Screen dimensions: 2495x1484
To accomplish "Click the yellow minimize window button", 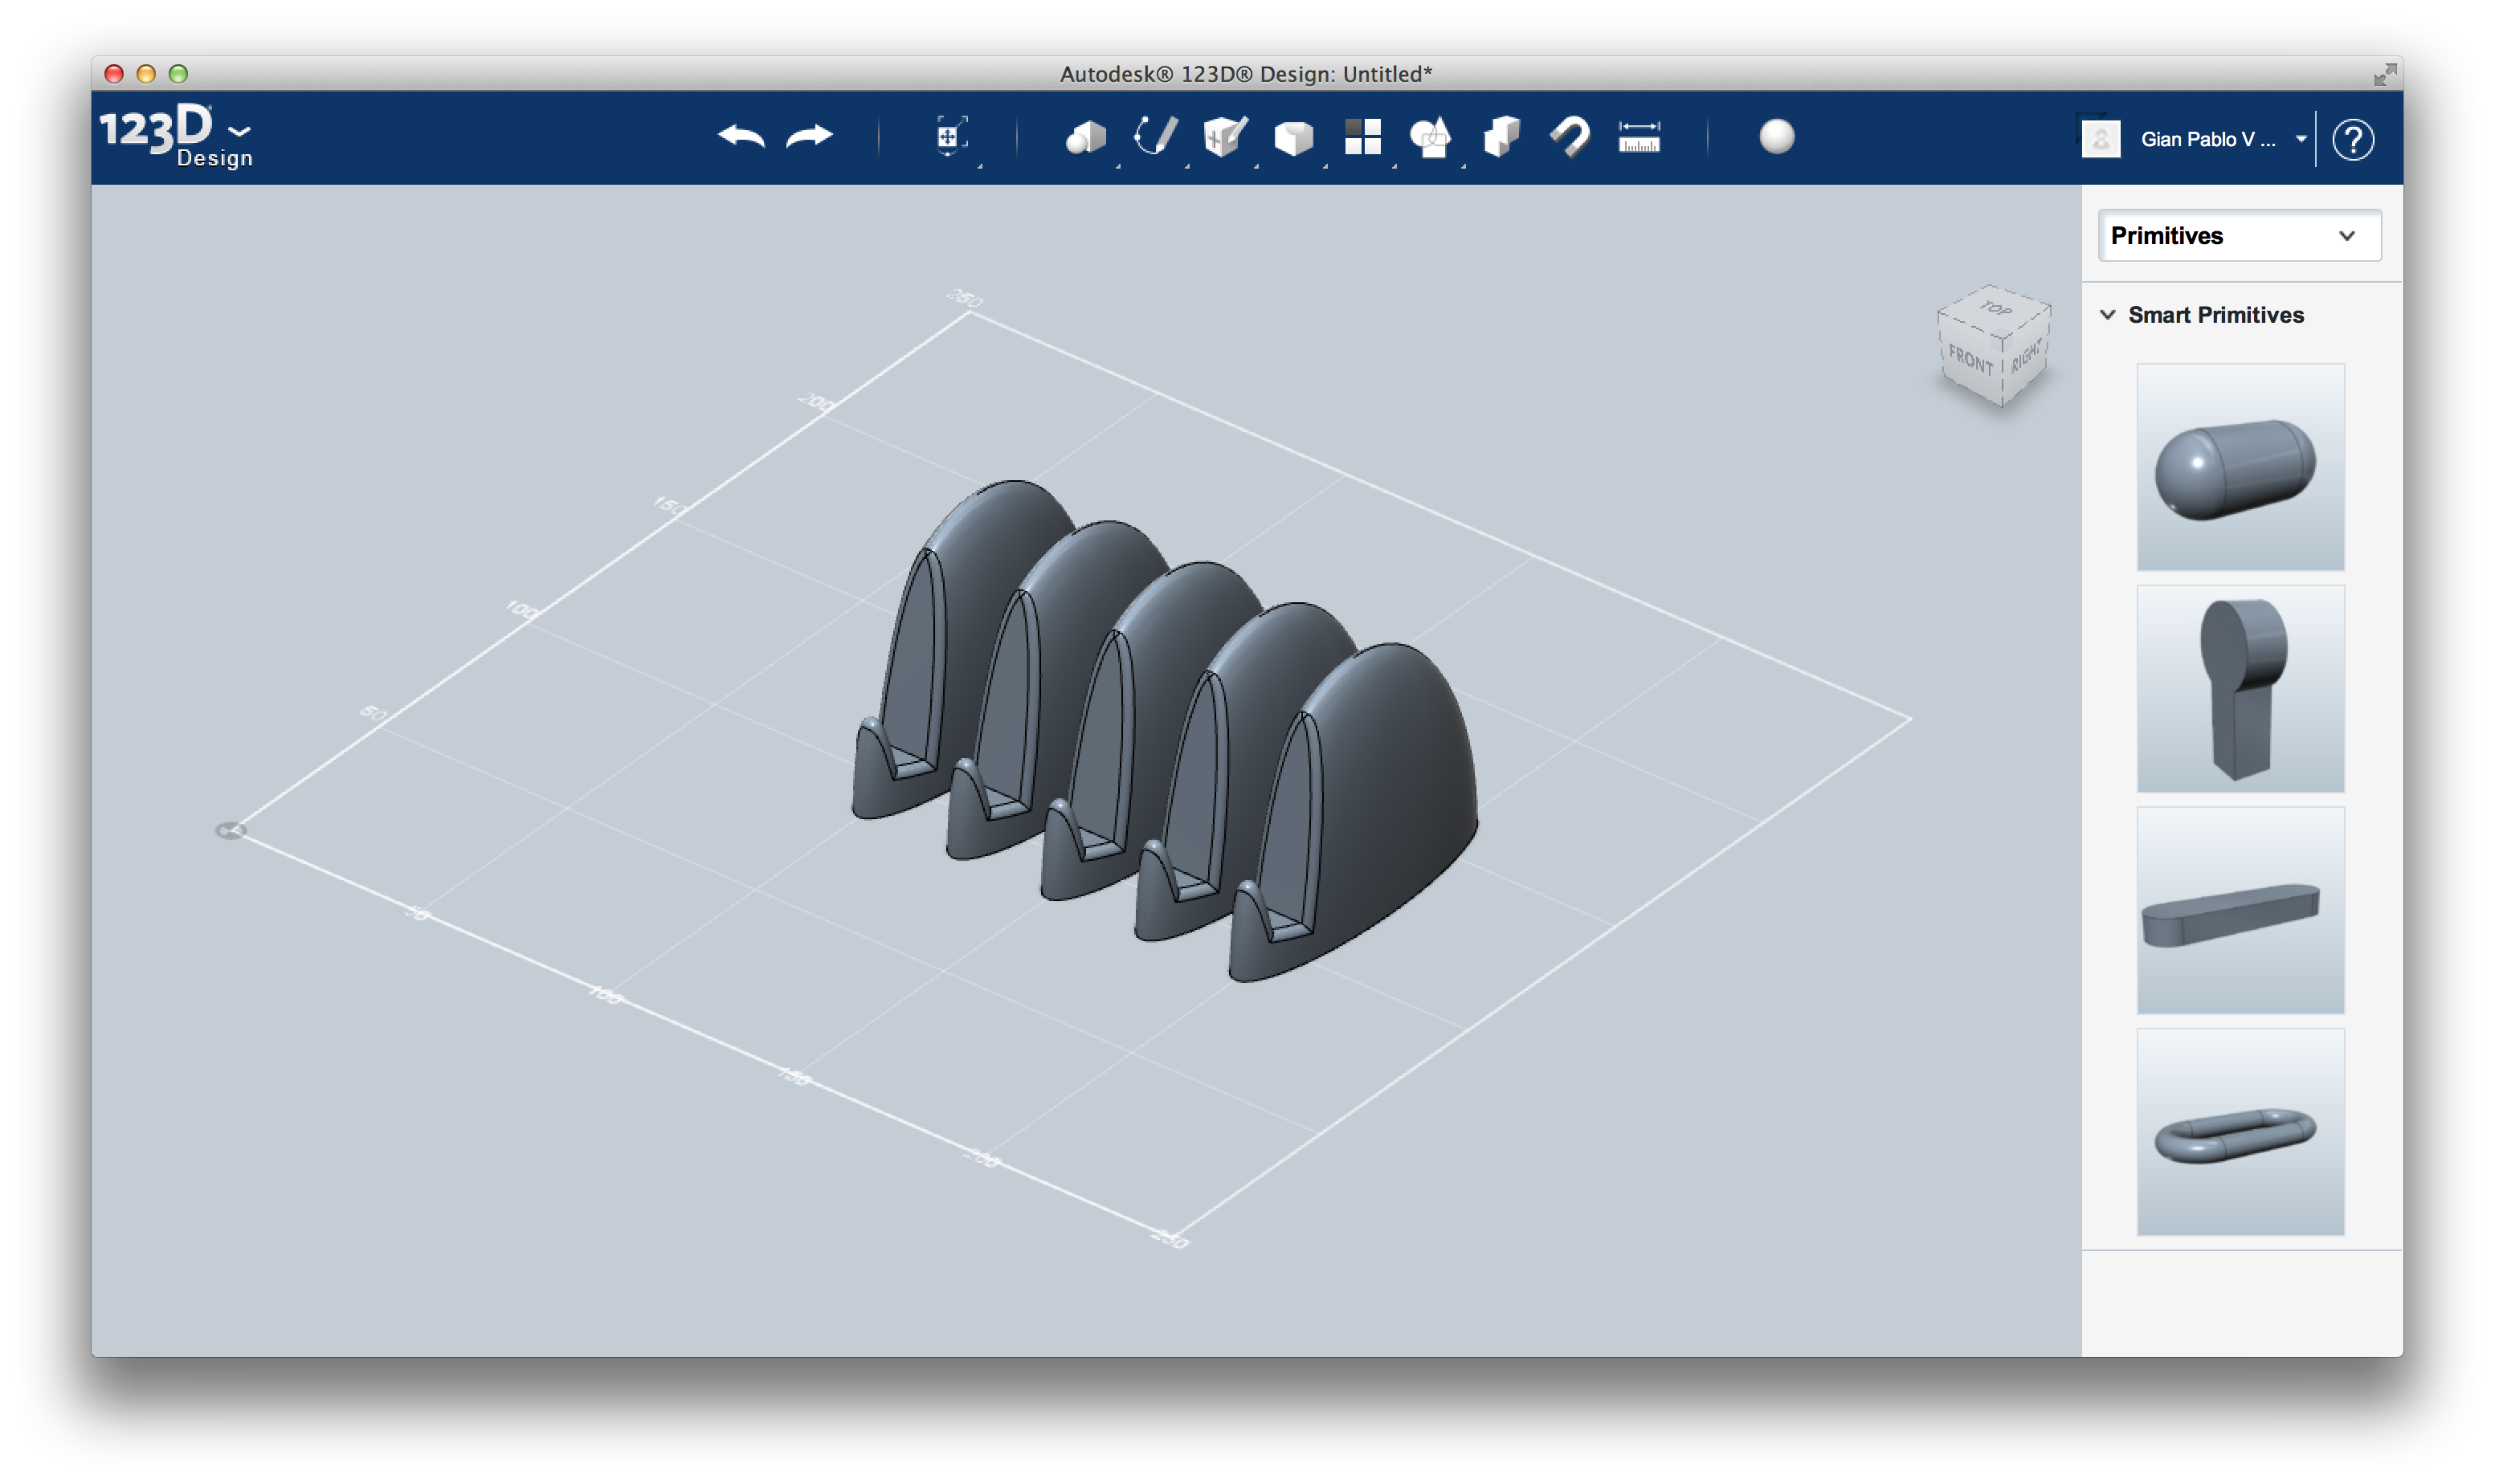I will point(146,74).
